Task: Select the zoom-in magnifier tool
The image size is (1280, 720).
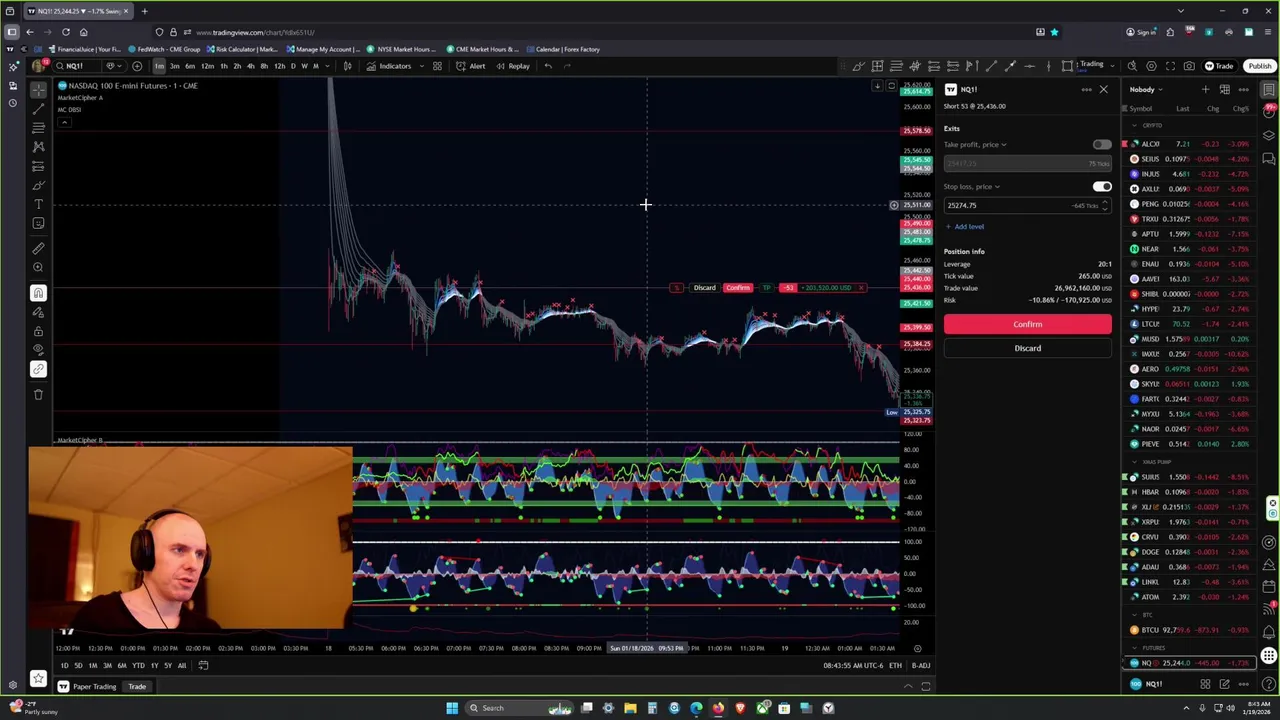Action: [38, 267]
